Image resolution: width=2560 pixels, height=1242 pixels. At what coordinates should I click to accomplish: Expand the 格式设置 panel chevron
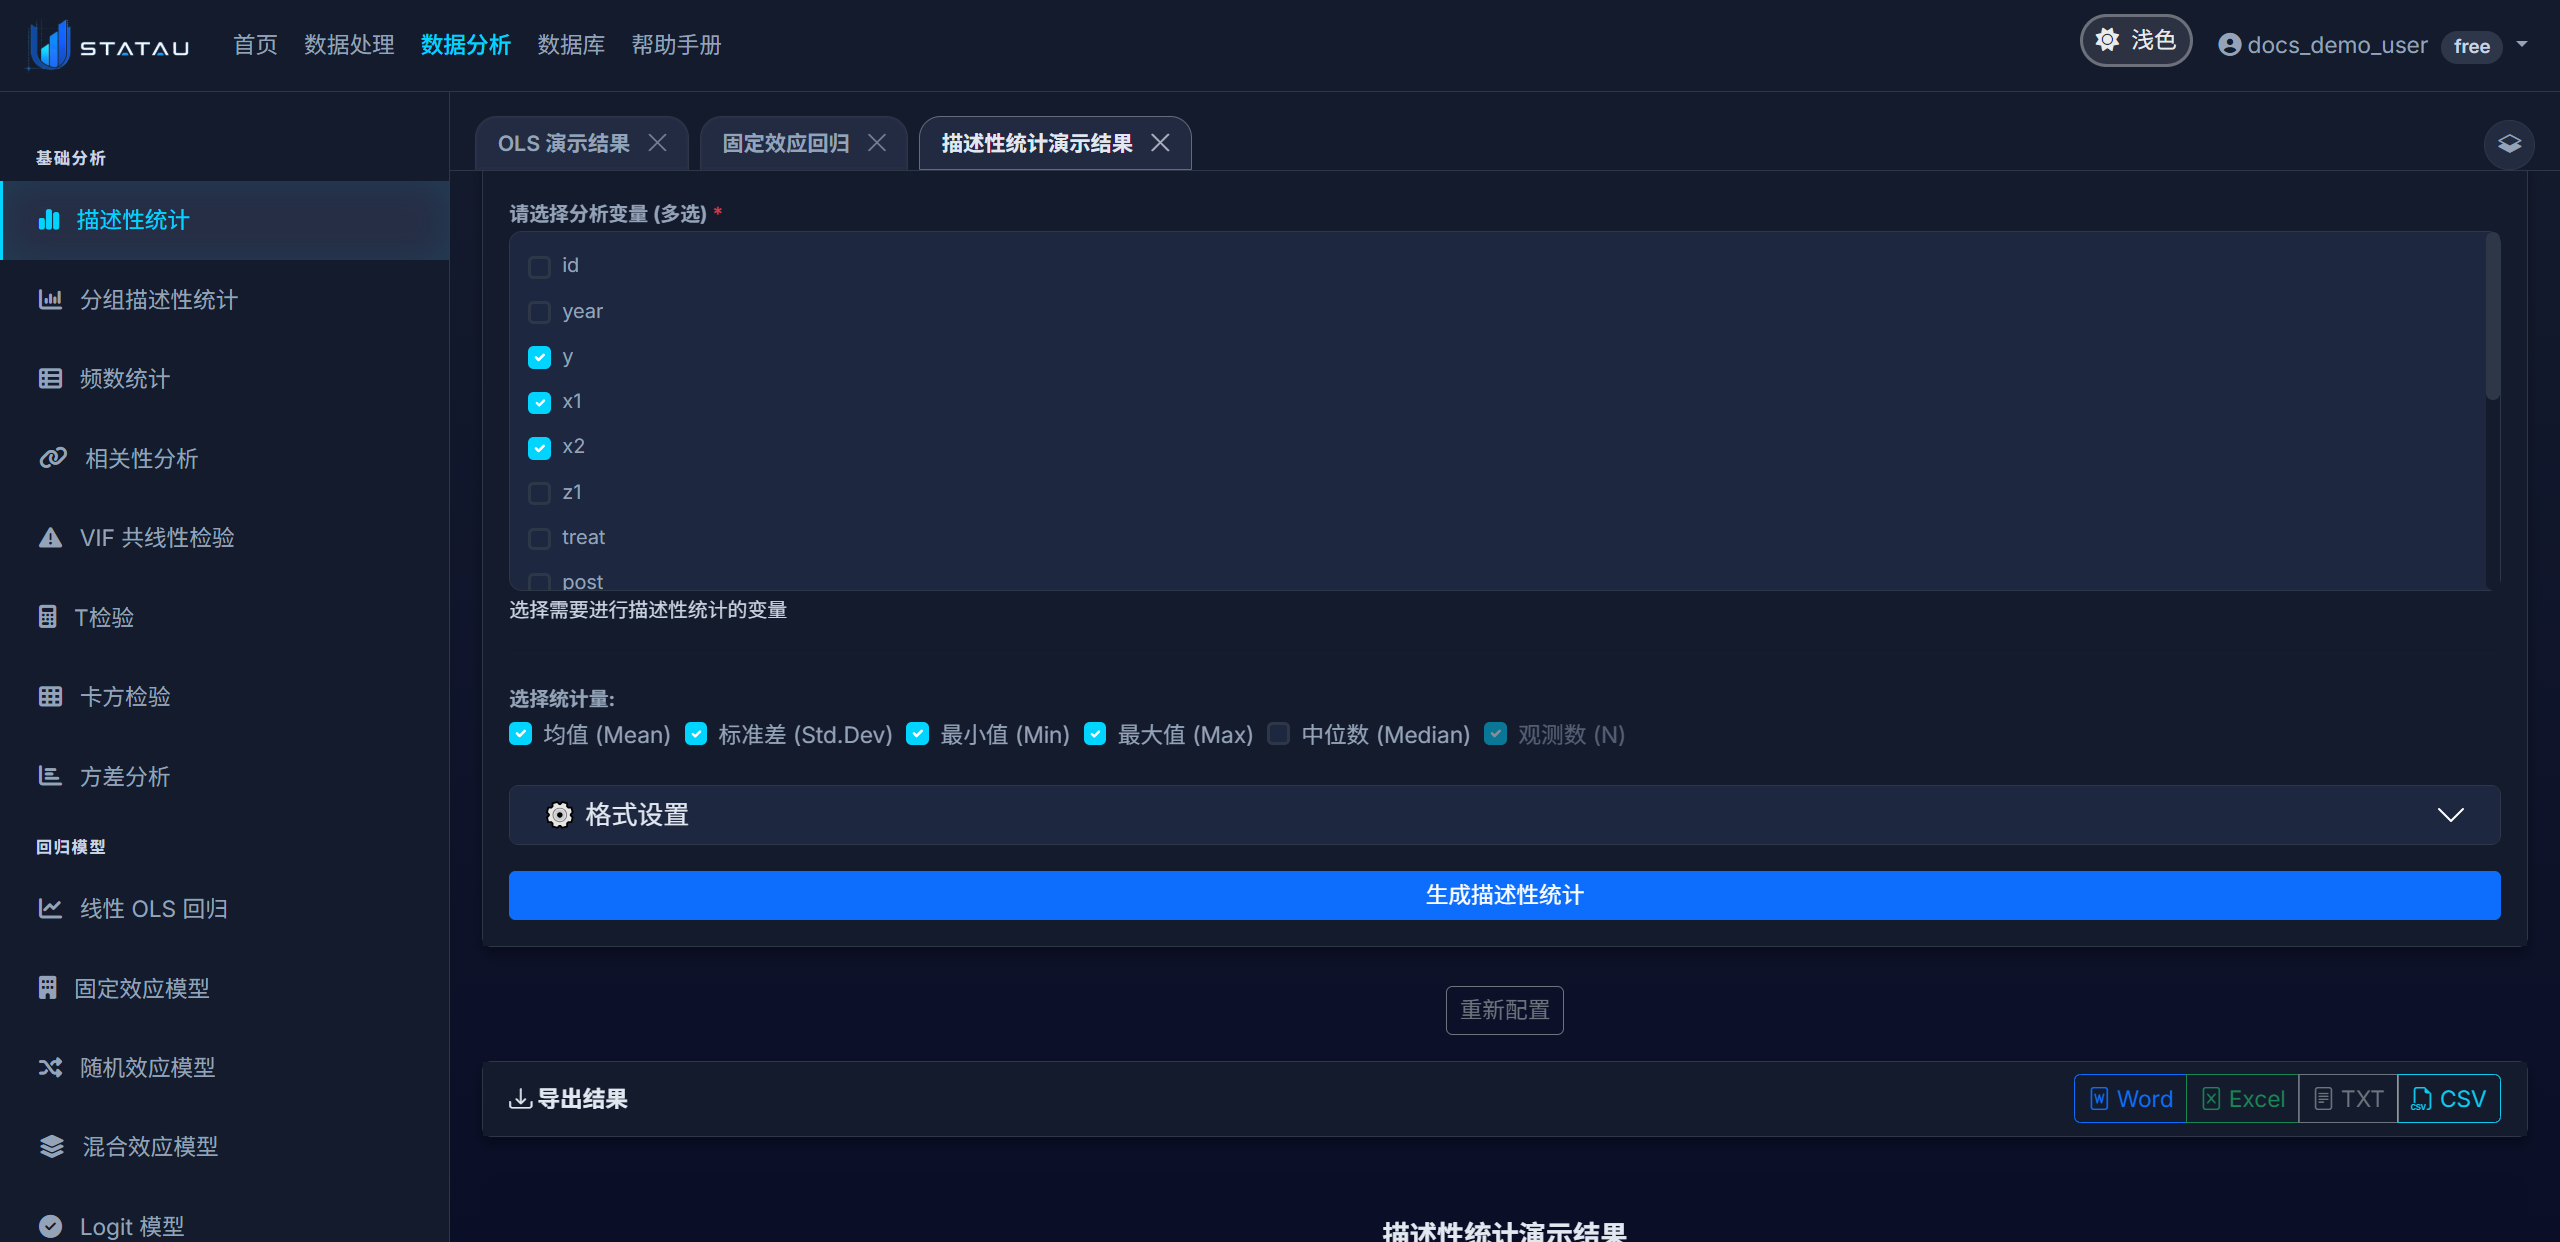pyautogui.click(x=2450, y=815)
